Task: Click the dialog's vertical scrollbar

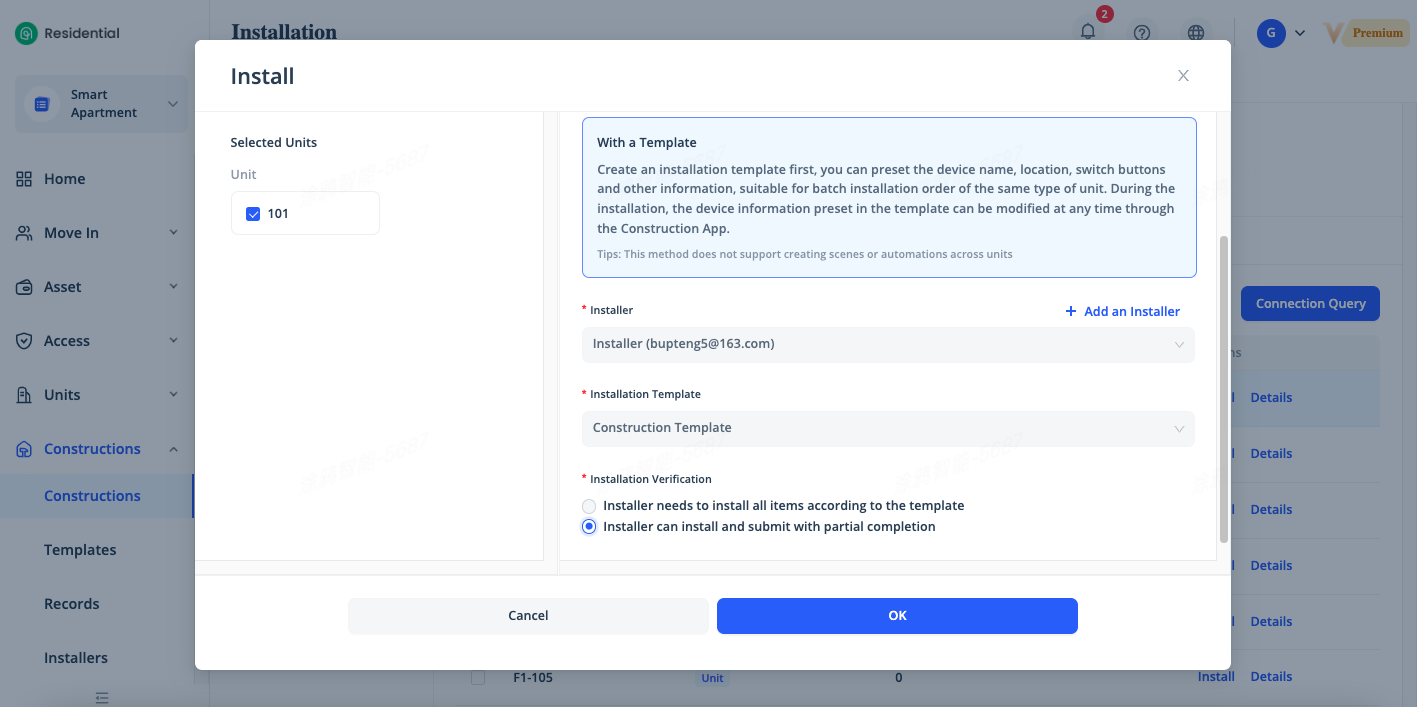Action: pos(1224,390)
